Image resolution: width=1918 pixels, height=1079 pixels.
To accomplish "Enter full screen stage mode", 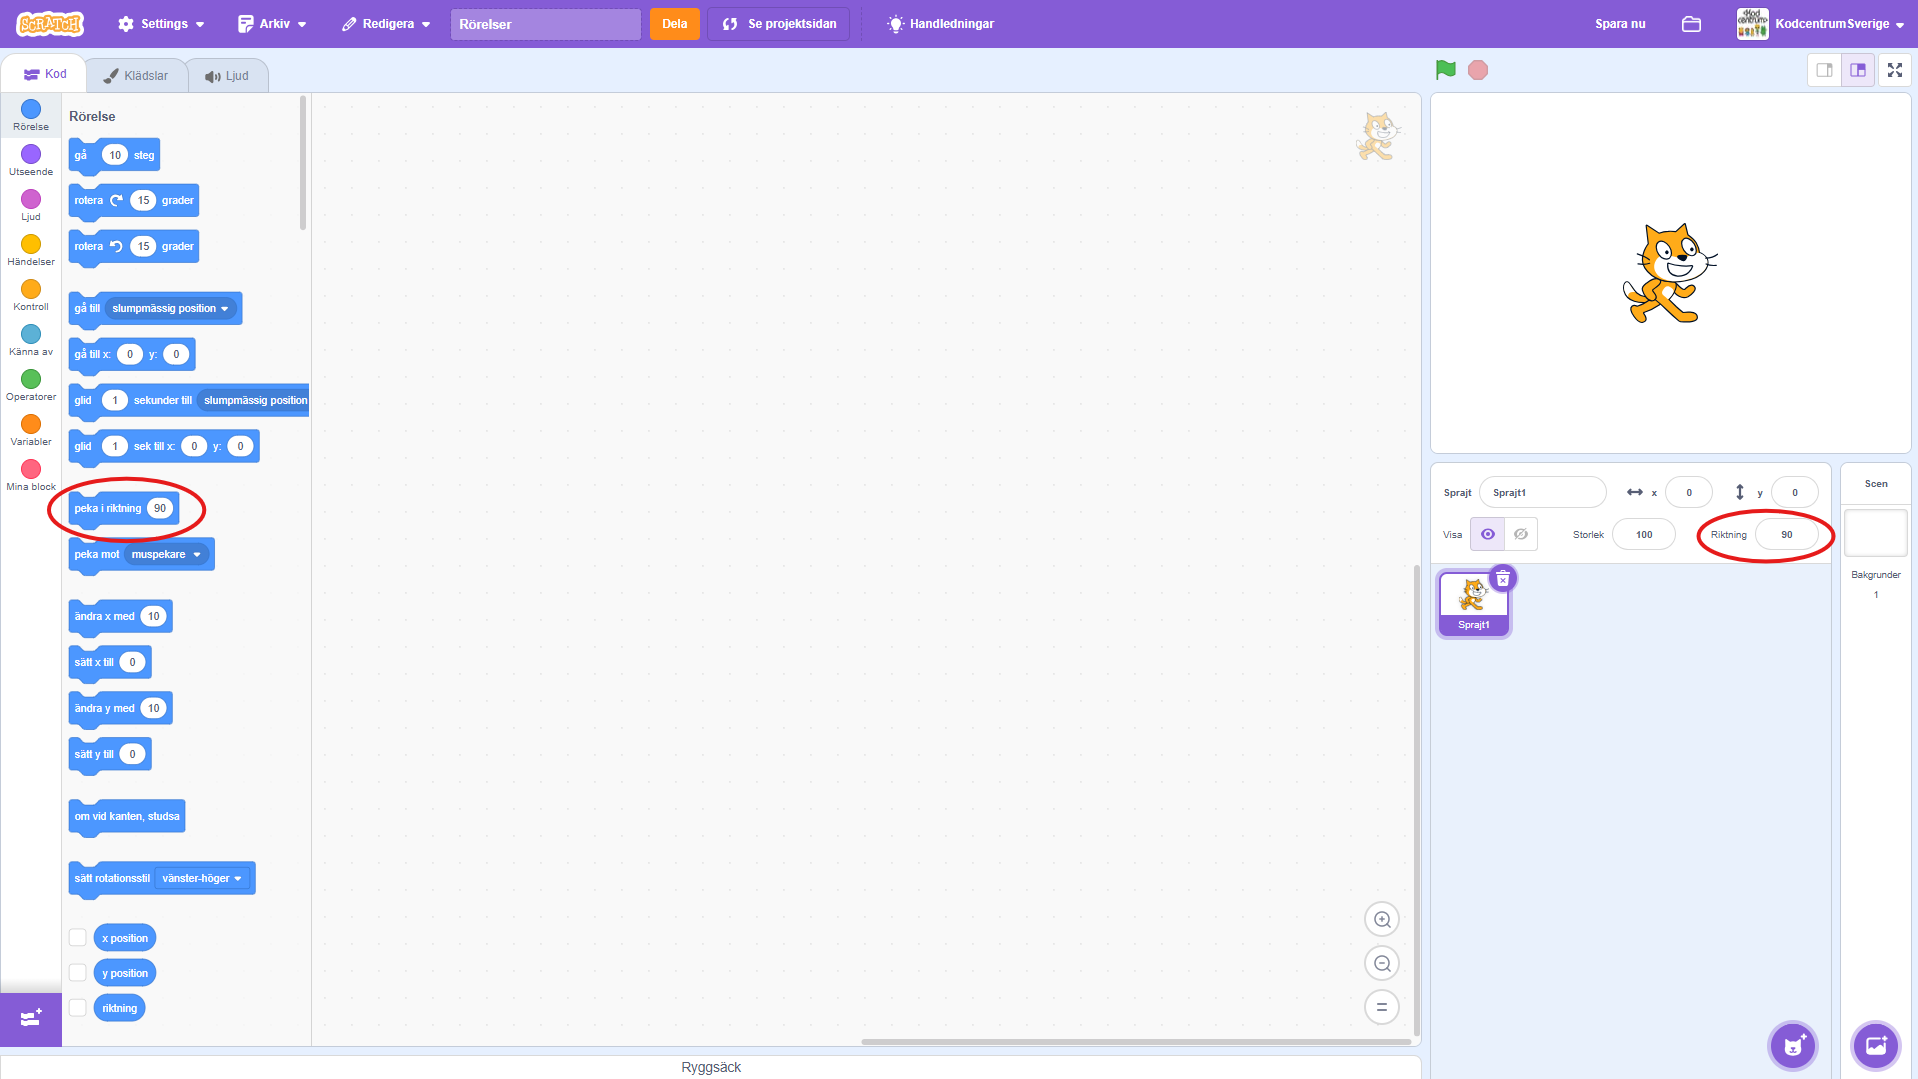I will point(1895,70).
